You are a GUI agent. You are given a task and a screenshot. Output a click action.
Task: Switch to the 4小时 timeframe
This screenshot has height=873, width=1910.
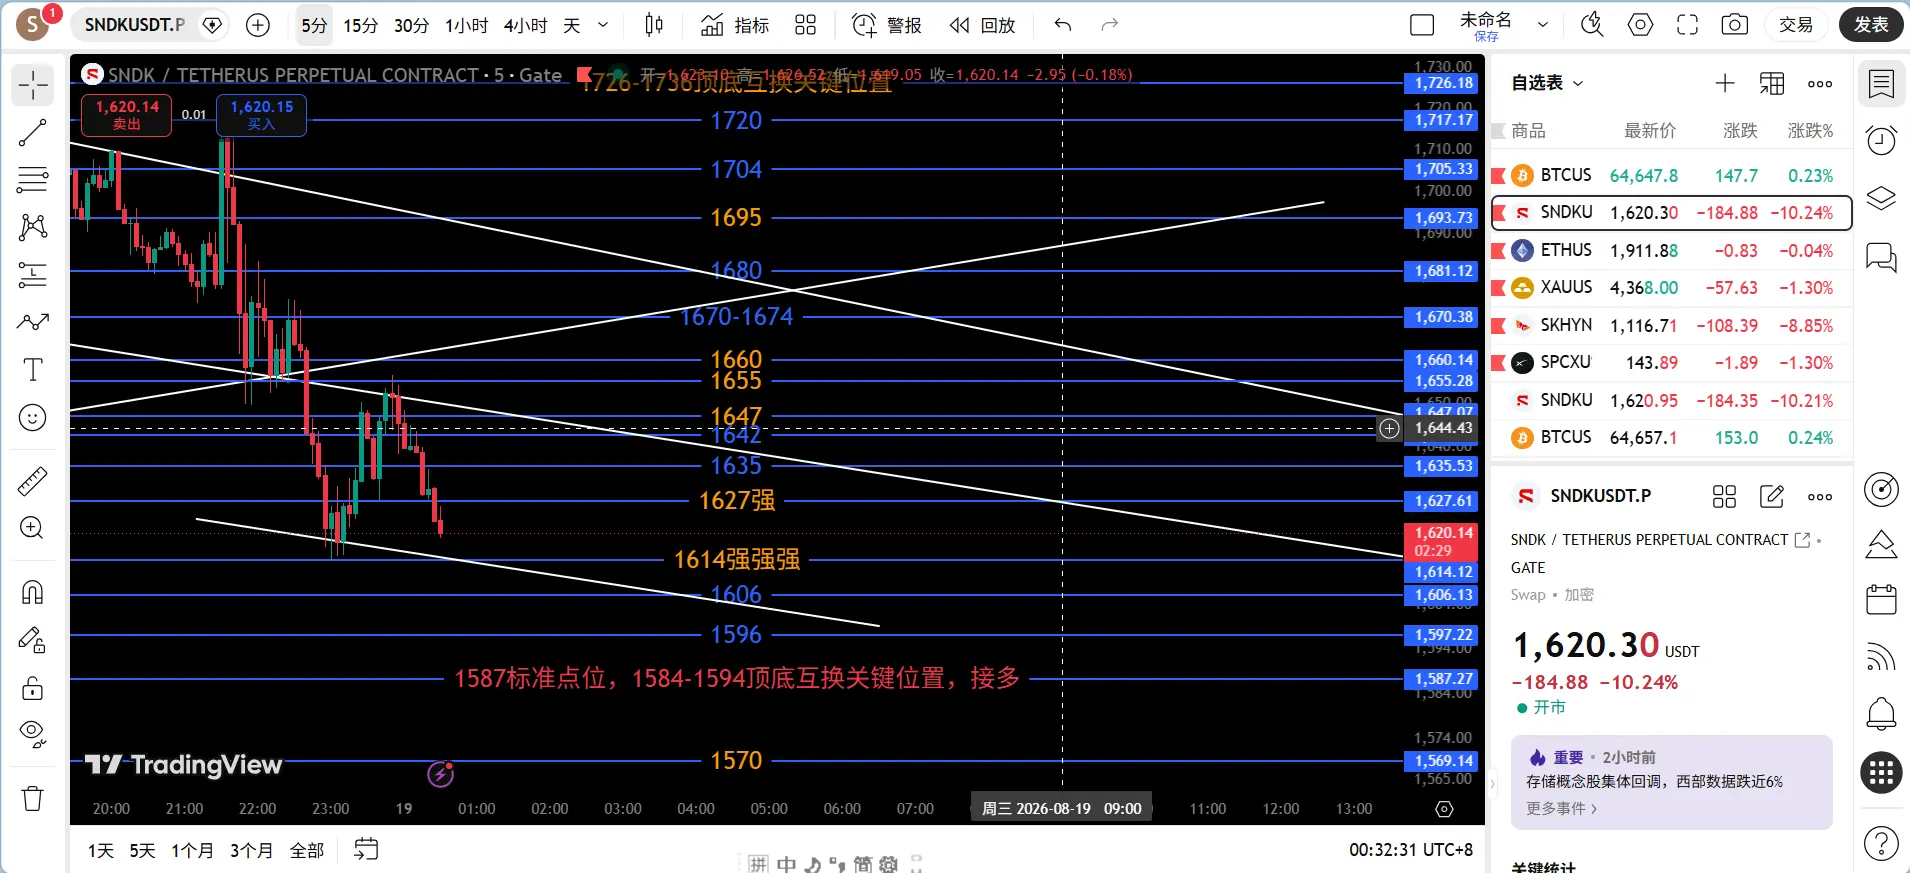[526, 25]
